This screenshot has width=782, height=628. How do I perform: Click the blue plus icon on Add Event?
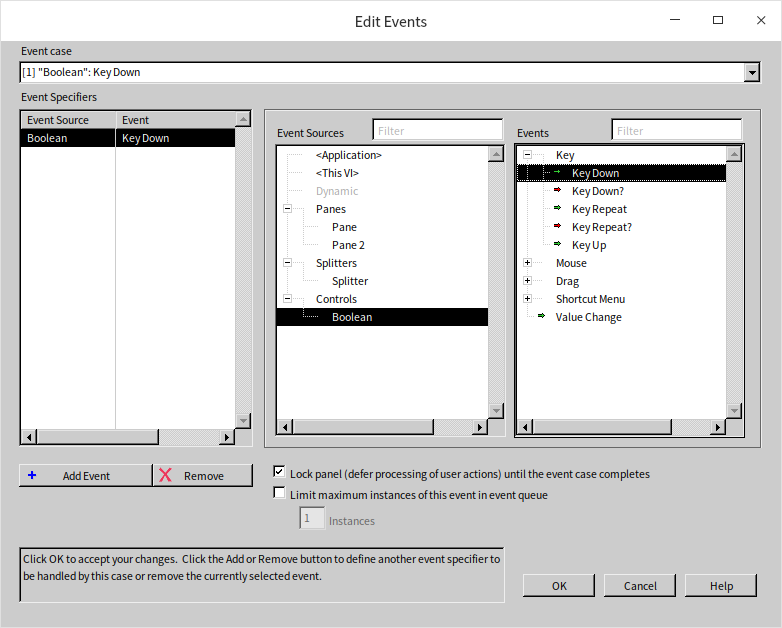click(32, 476)
